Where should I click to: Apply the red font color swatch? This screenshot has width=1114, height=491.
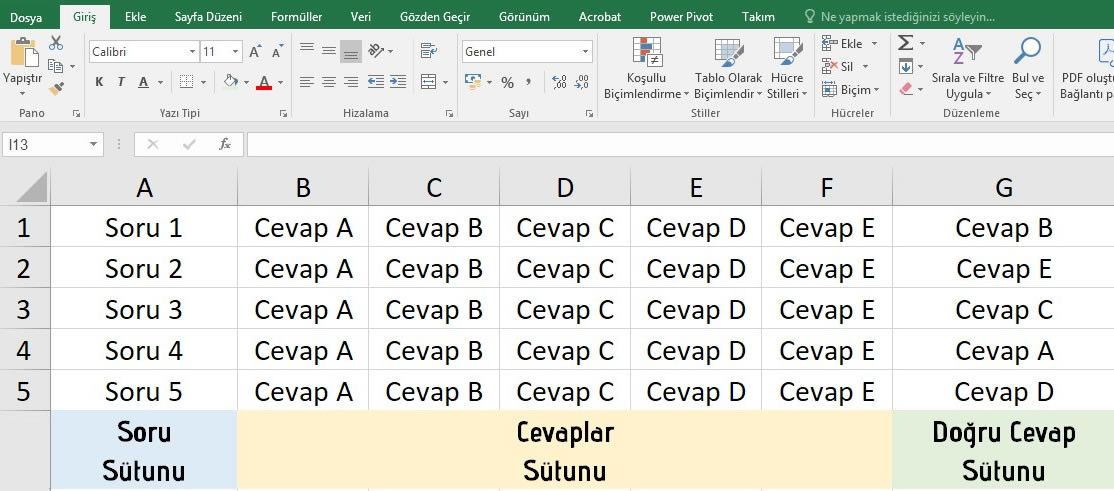264,82
